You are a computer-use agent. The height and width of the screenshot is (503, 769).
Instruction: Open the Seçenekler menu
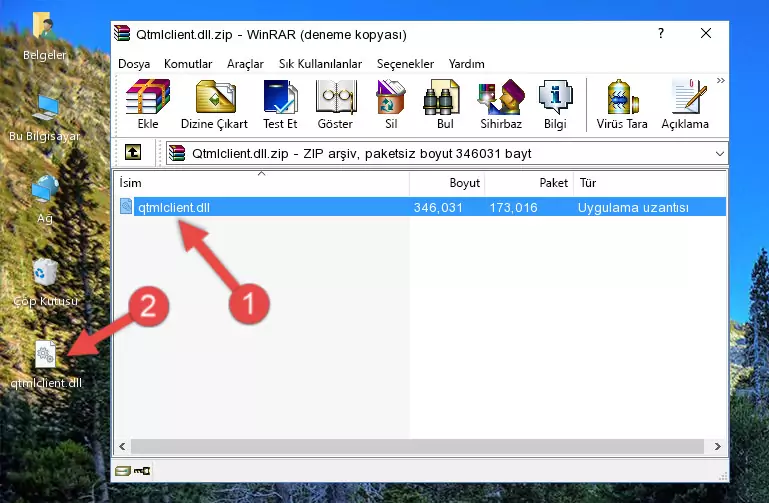click(x=405, y=64)
